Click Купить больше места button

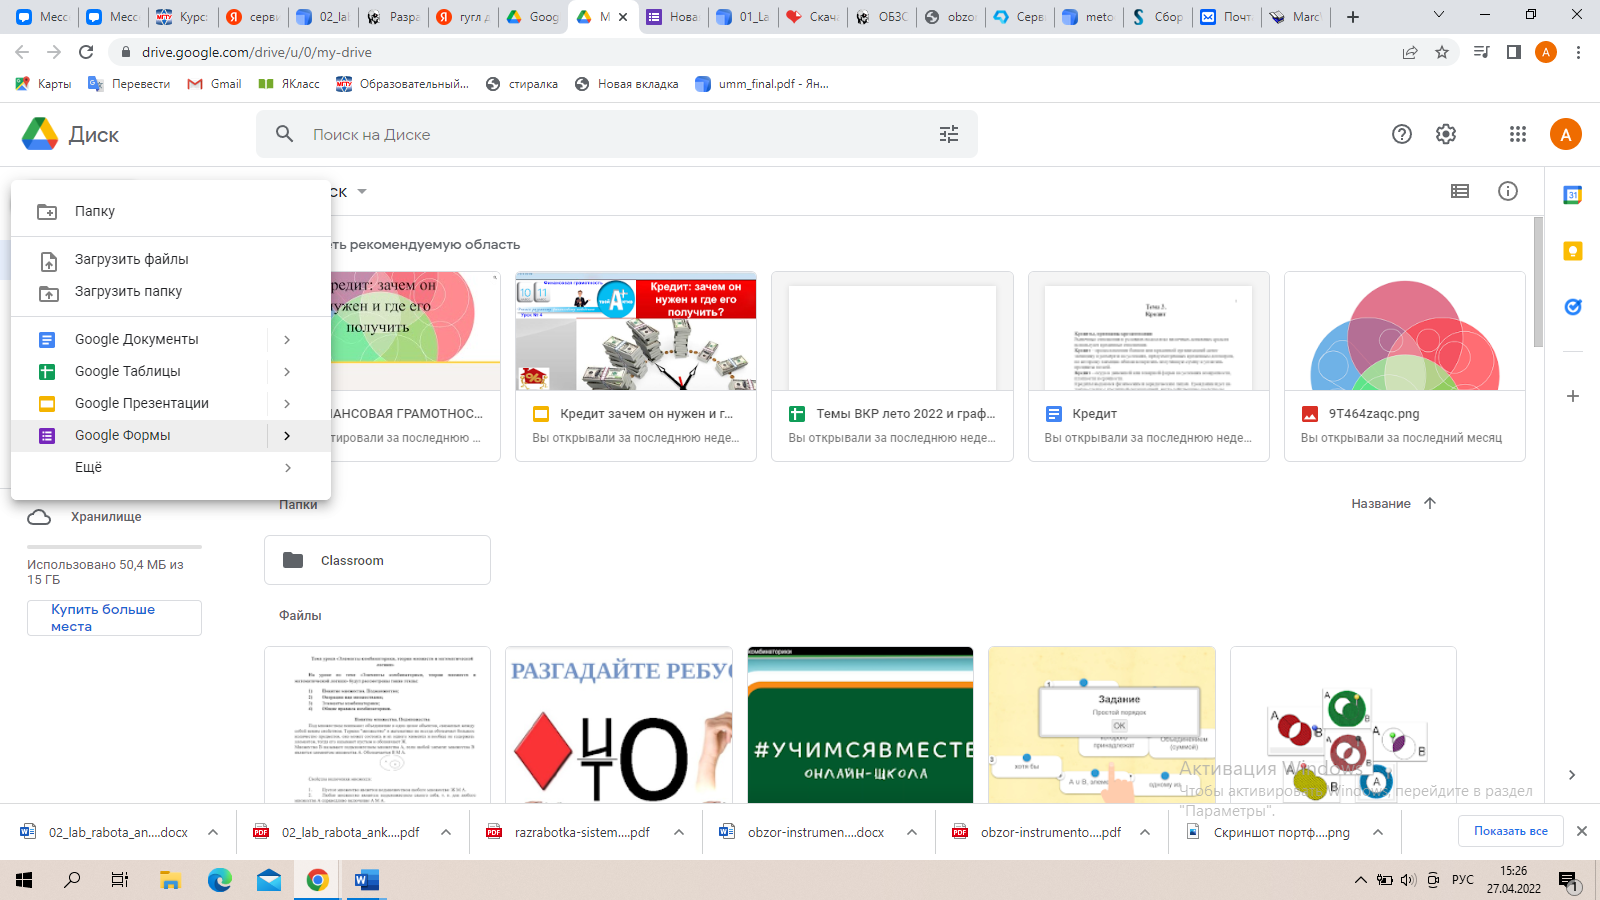[114, 618]
